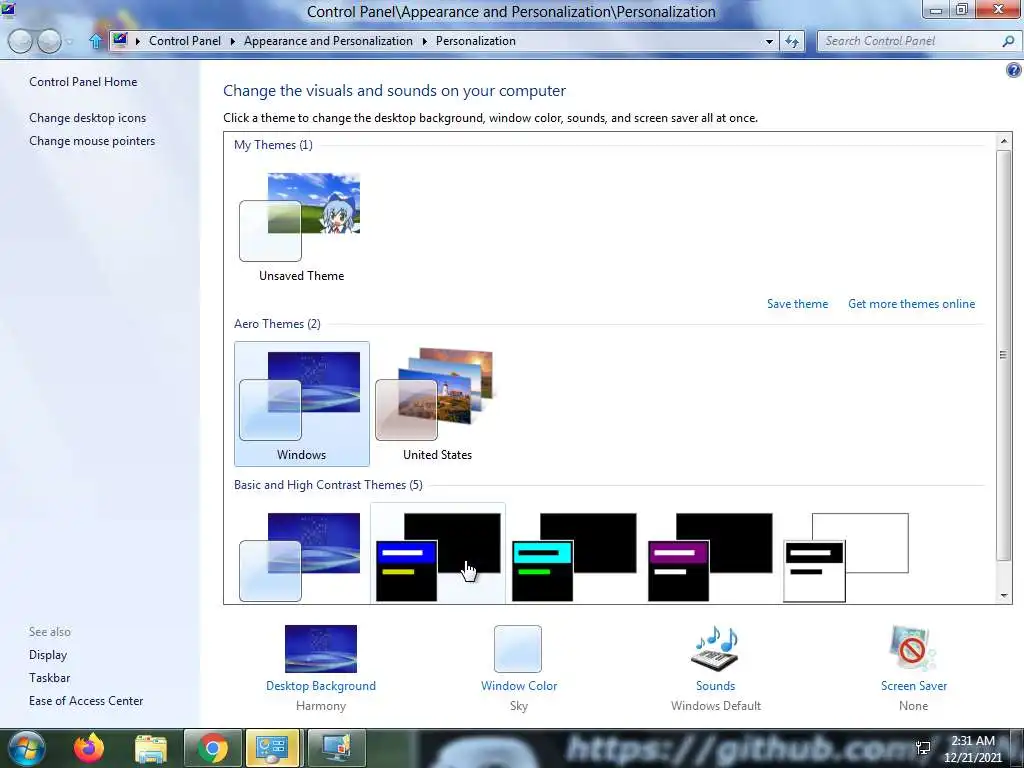Open Get more themes online
The image size is (1024, 768).
pos(912,304)
